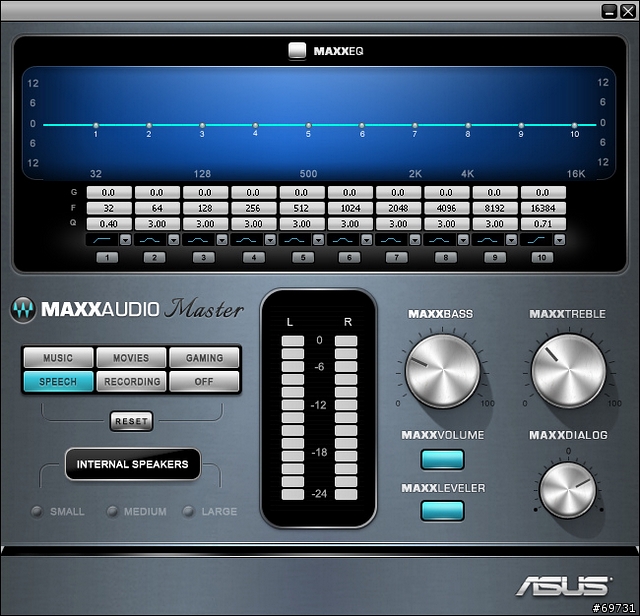This screenshot has width=640, height=616.
Task: Toggle the MaxxEQ enable button
Action: click(297, 51)
